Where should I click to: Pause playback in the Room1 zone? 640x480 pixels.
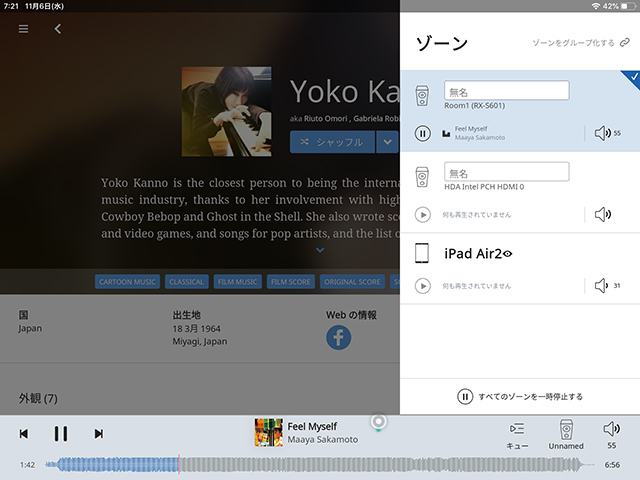(422, 133)
